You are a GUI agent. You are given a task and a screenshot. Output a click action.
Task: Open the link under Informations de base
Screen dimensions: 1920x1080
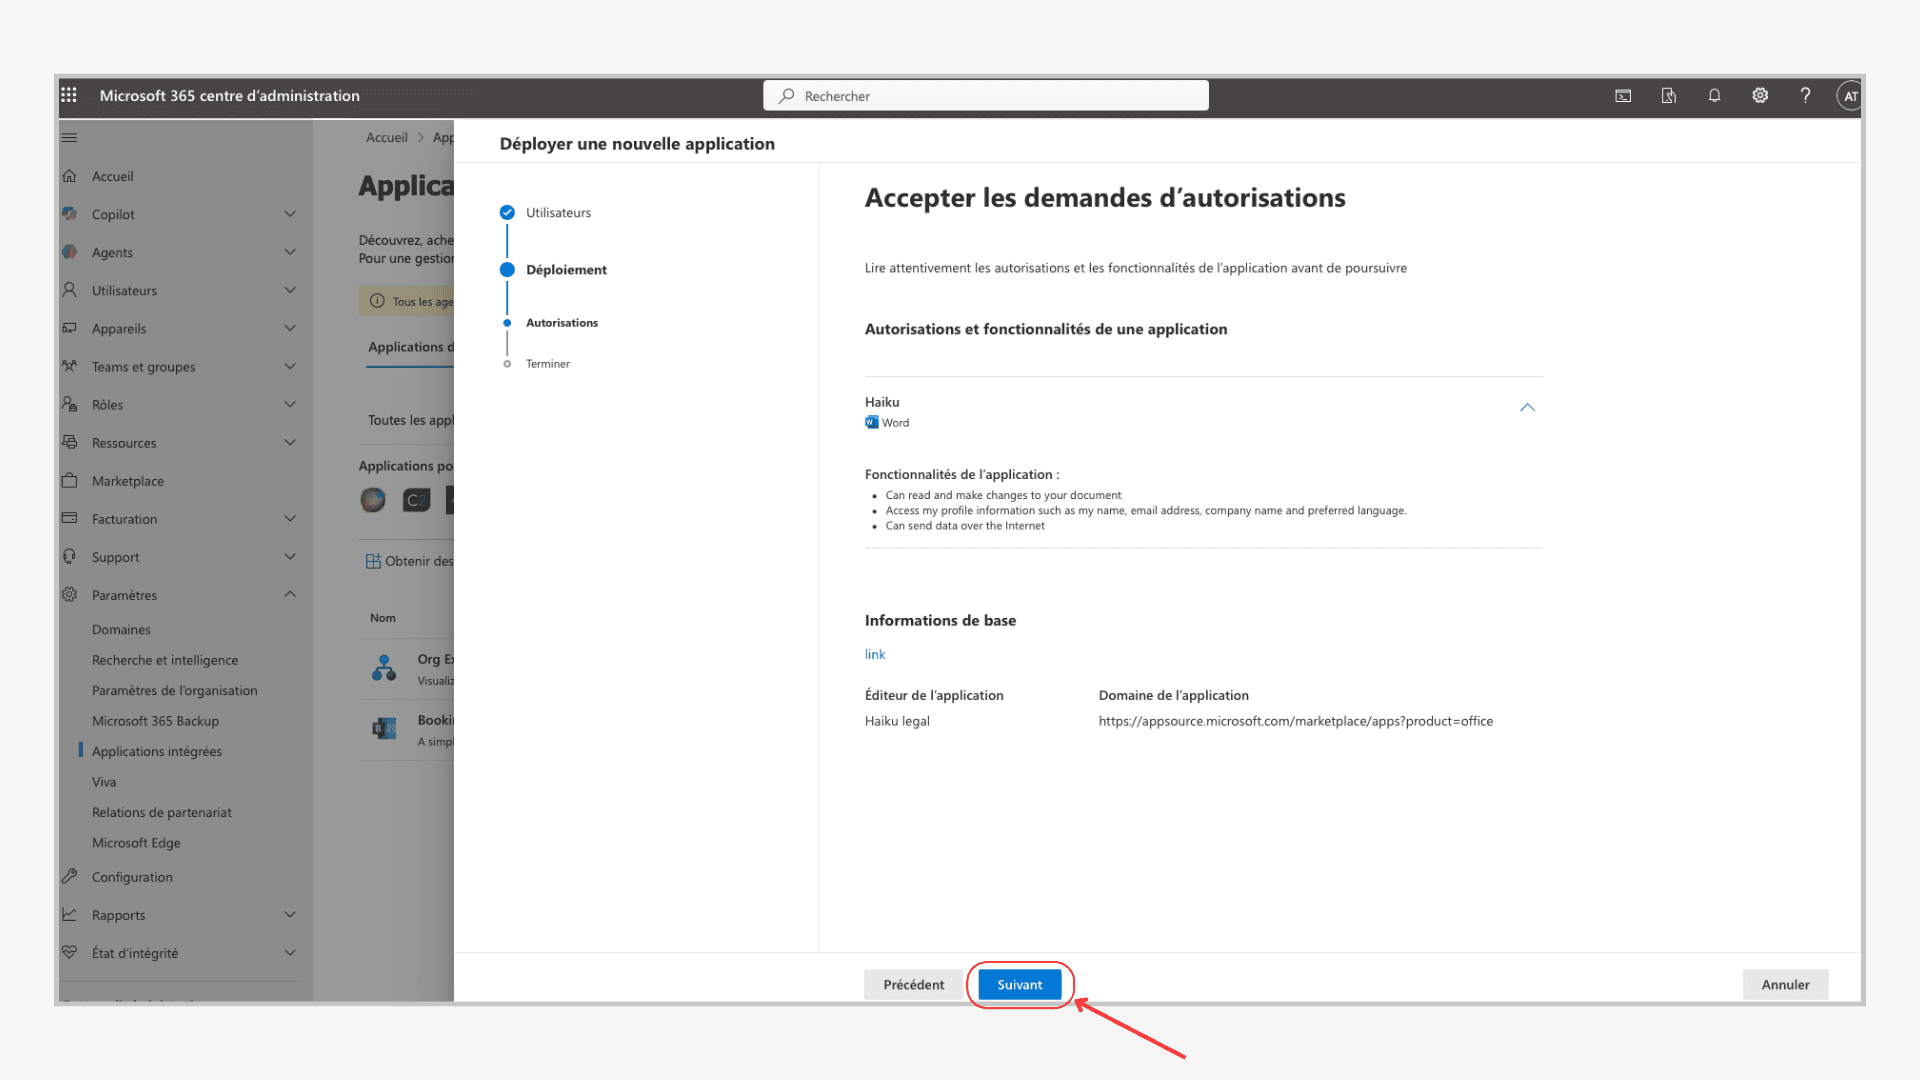click(875, 654)
